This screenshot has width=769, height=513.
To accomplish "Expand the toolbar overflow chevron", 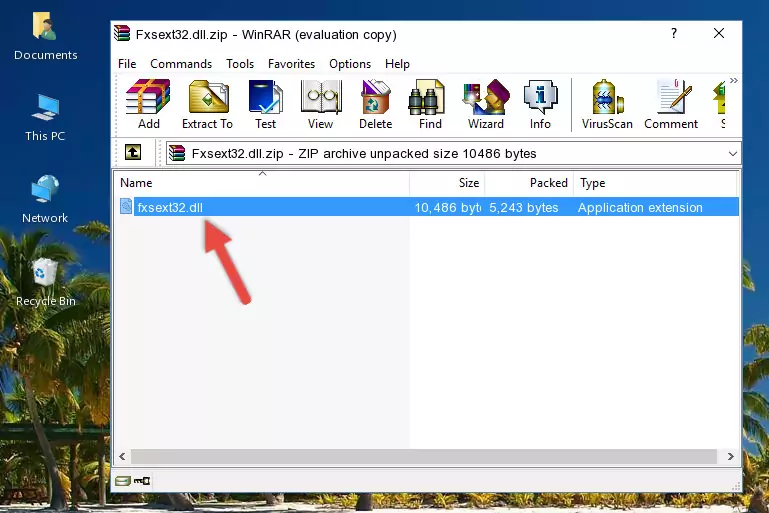I will (733, 80).
